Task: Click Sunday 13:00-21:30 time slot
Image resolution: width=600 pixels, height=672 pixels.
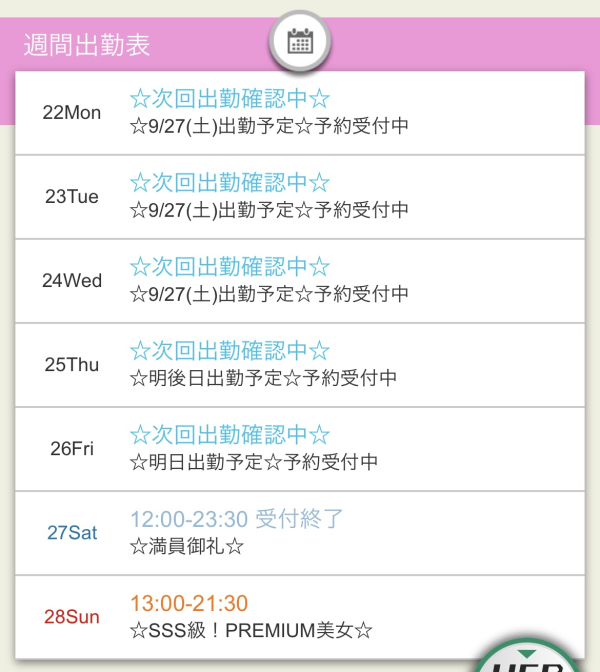Action: point(189,603)
